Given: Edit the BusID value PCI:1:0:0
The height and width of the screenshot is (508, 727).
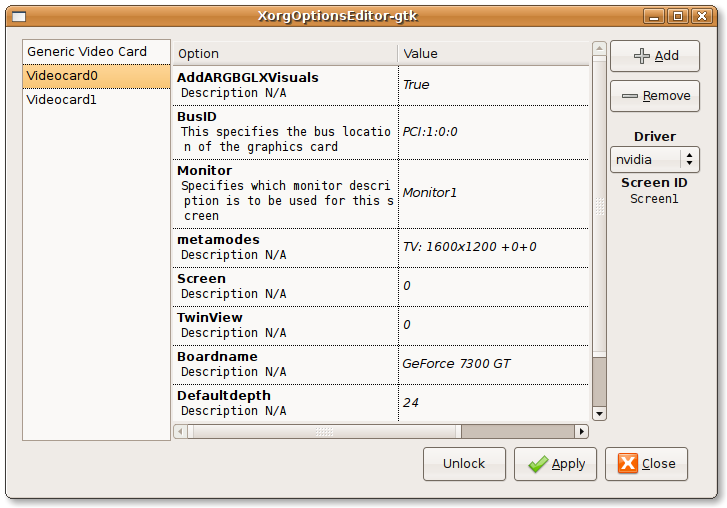Looking at the screenshot, I should pyautogui.click(x=430, y=131).
